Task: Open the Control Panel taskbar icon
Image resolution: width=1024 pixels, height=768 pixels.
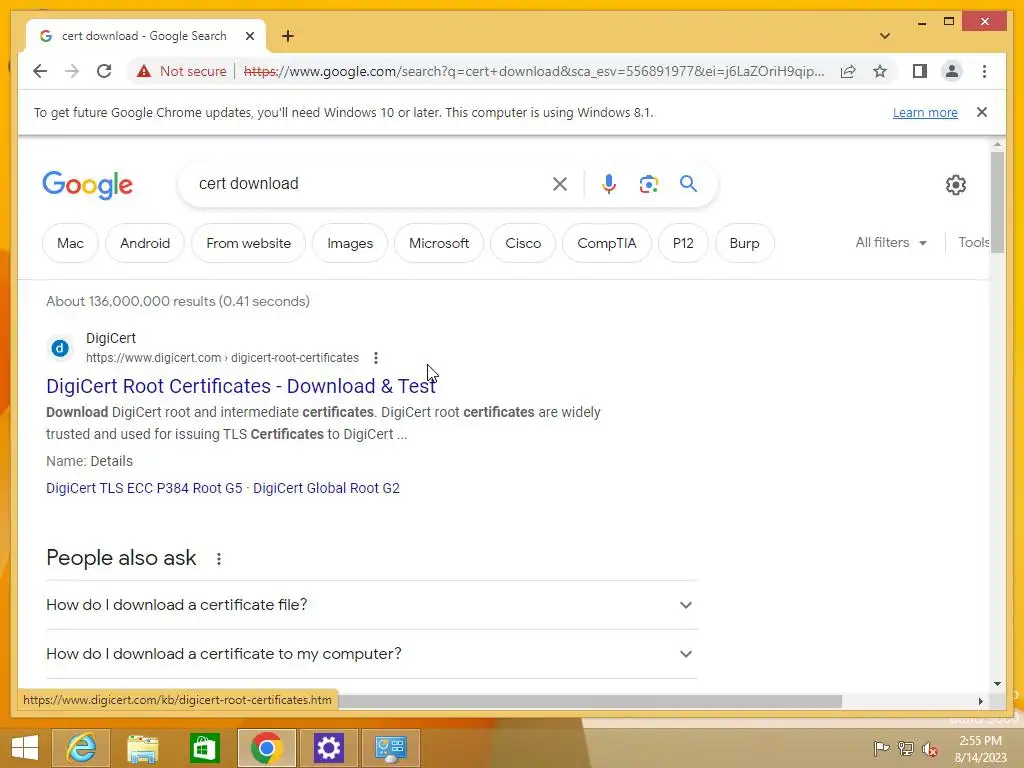Action: pyautogui.click(x=391, y=748)
